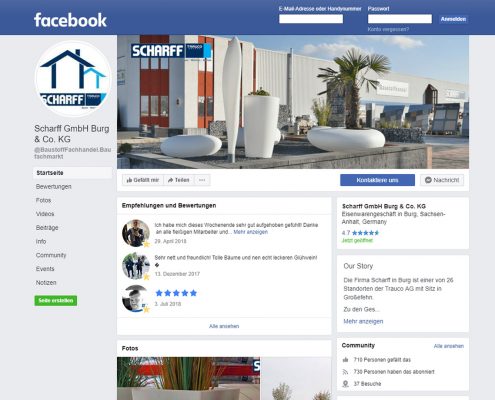This screenshot has width=495, height=400.
Task: Open the Fotos sidebar tab
Action: click(43, 200)
